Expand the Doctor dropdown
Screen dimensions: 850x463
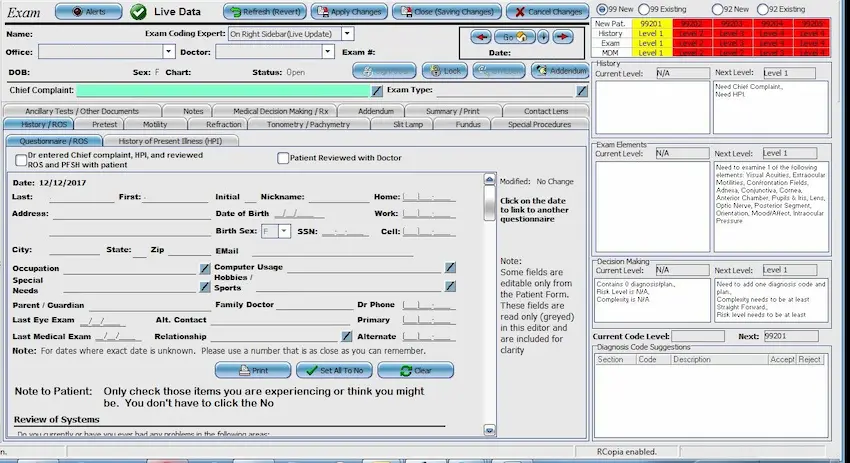tap(327, 52)
